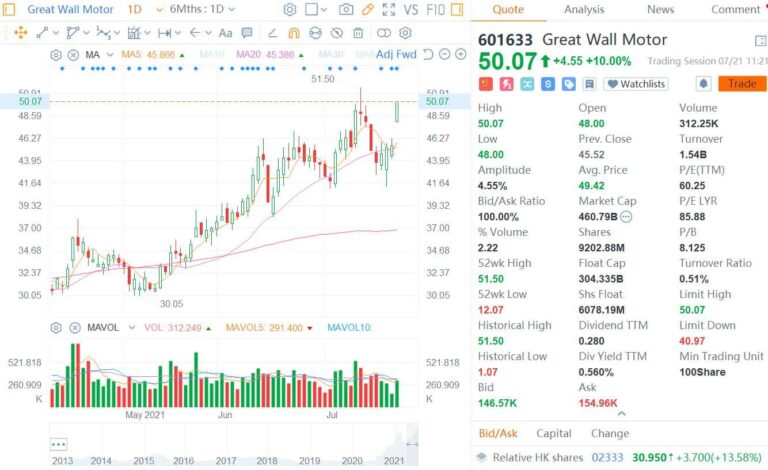Open market cap details ellipsis icon
The image size is (768, 470).
[x=626, y=216]
